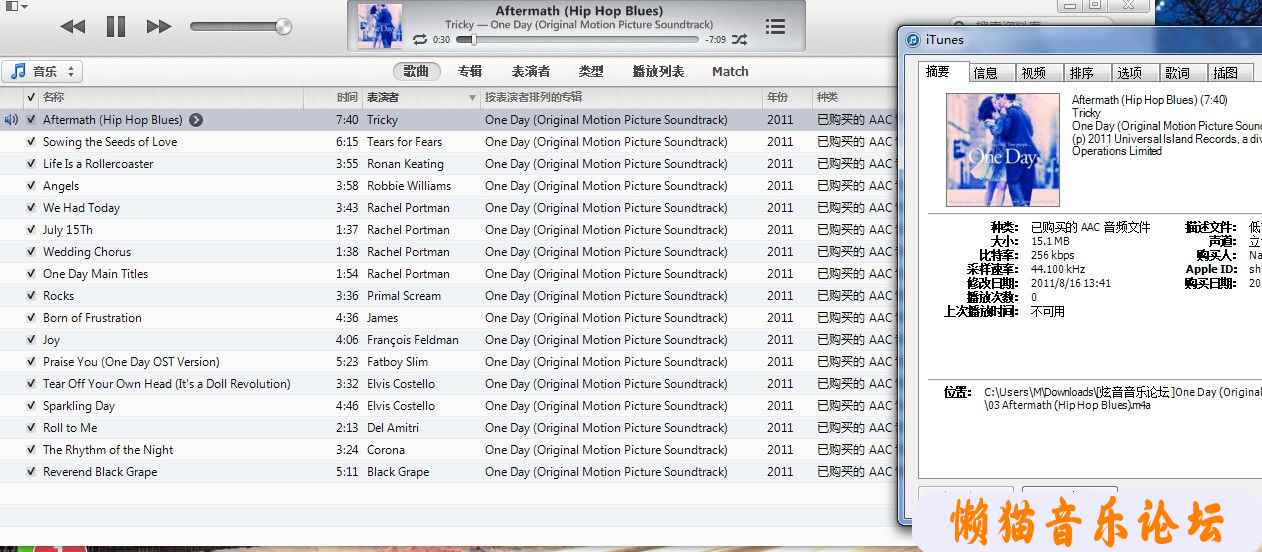Toggle the check-all column header checkmark
This screenshot has height=552, width=1262.
(31, 98)
